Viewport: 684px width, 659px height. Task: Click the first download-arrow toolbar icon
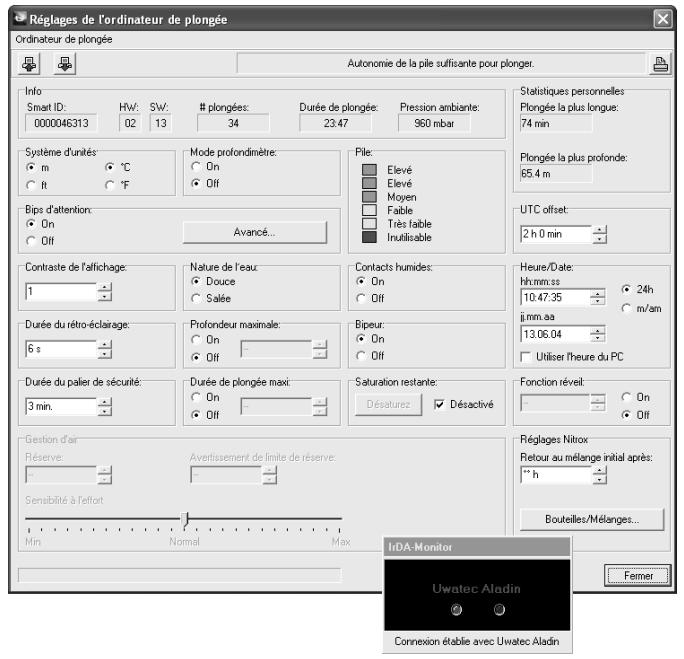pos(29,64)
